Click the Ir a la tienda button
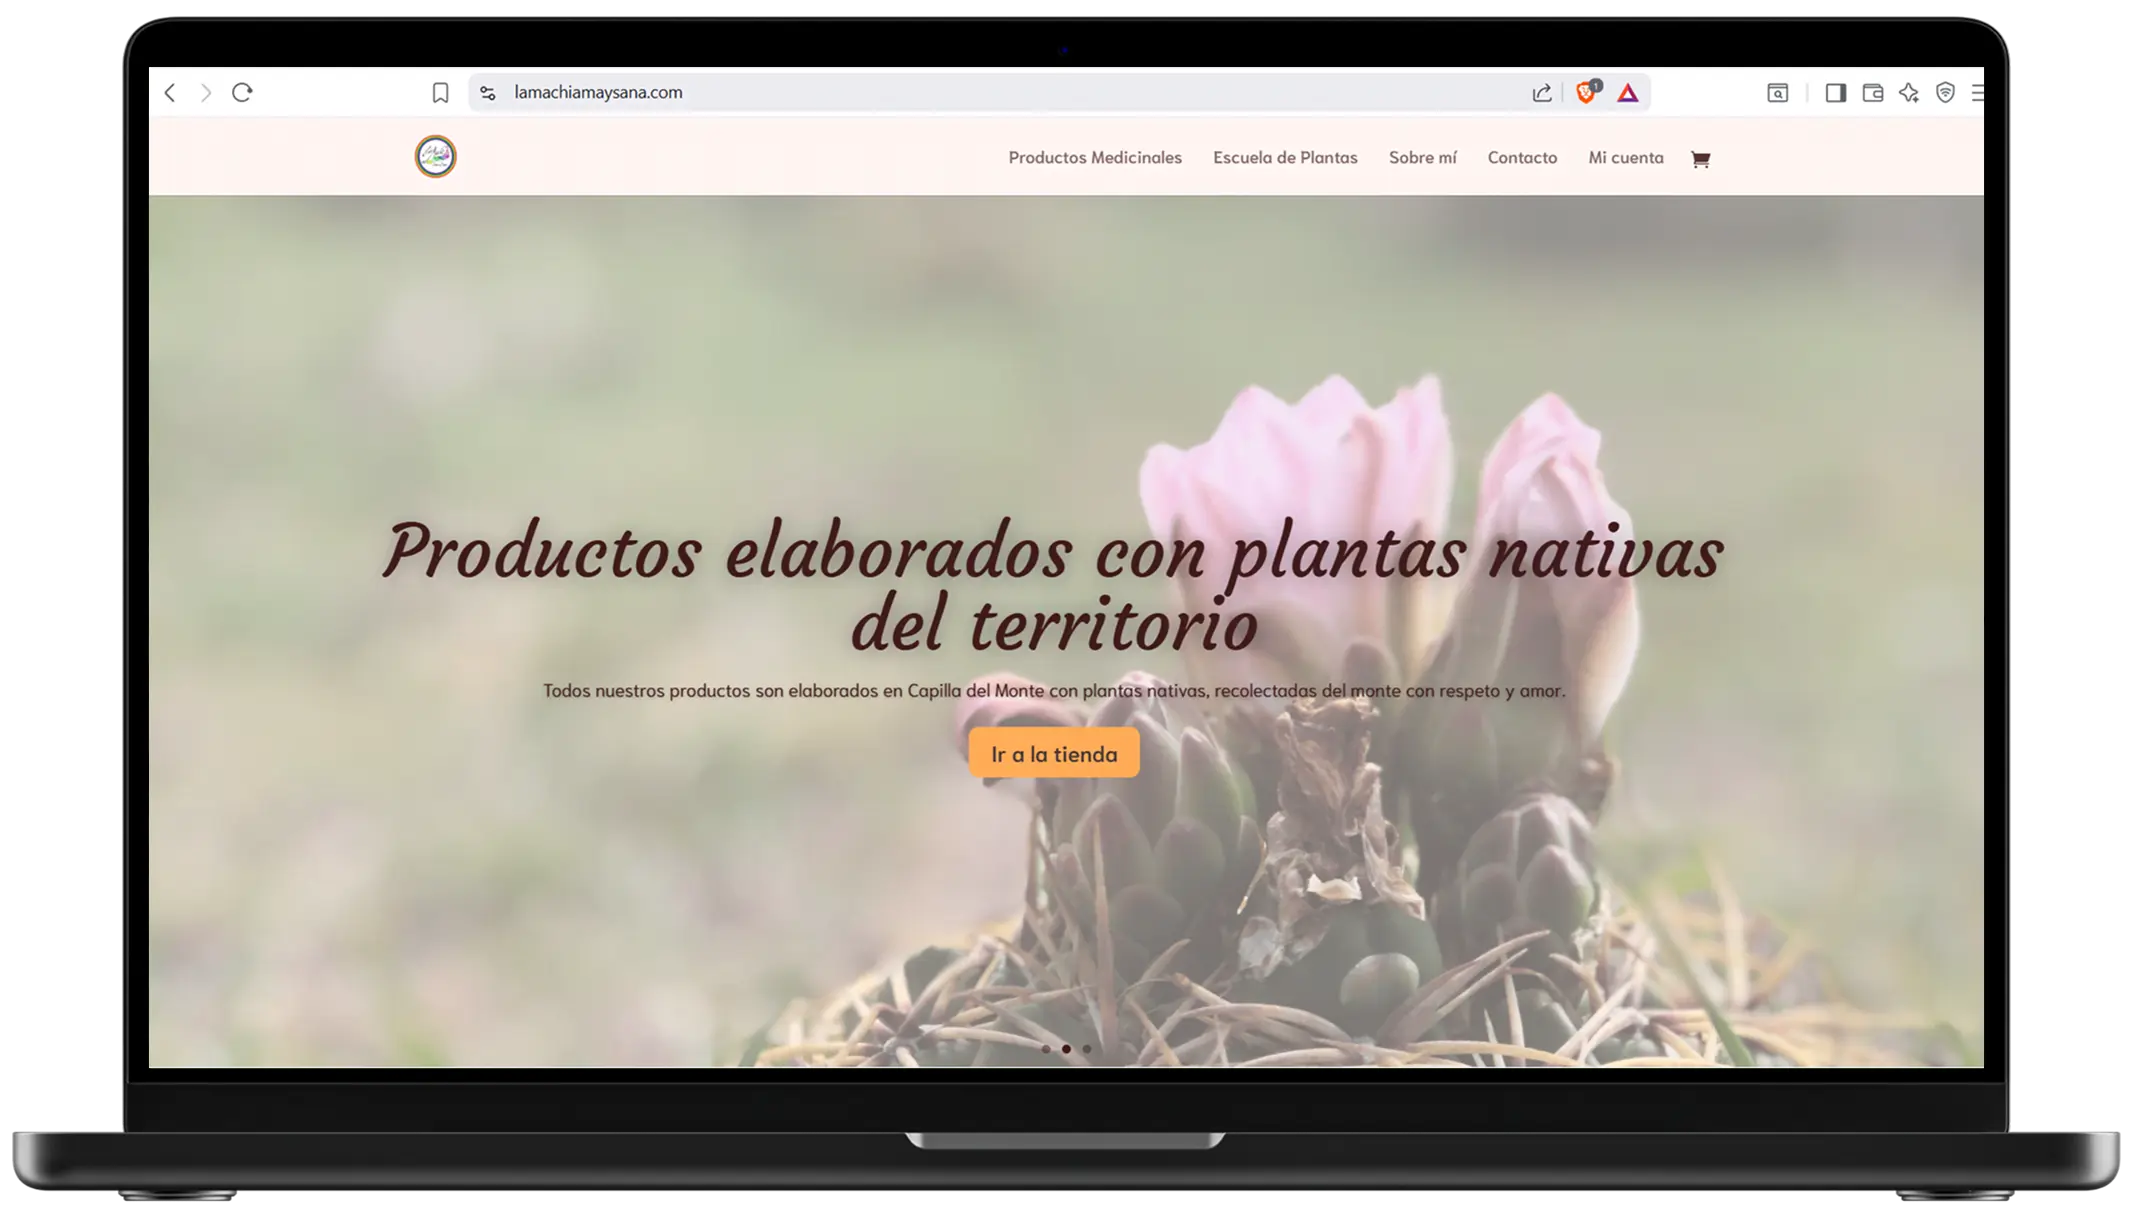This screenshot has height=1211, width=2133. [1053, 754]
